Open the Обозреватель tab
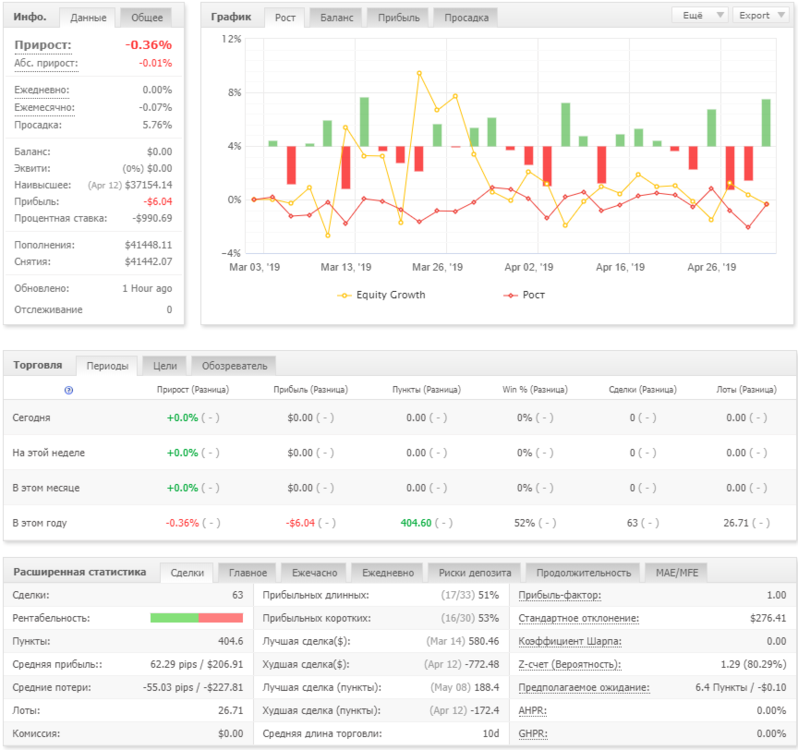 234,366
